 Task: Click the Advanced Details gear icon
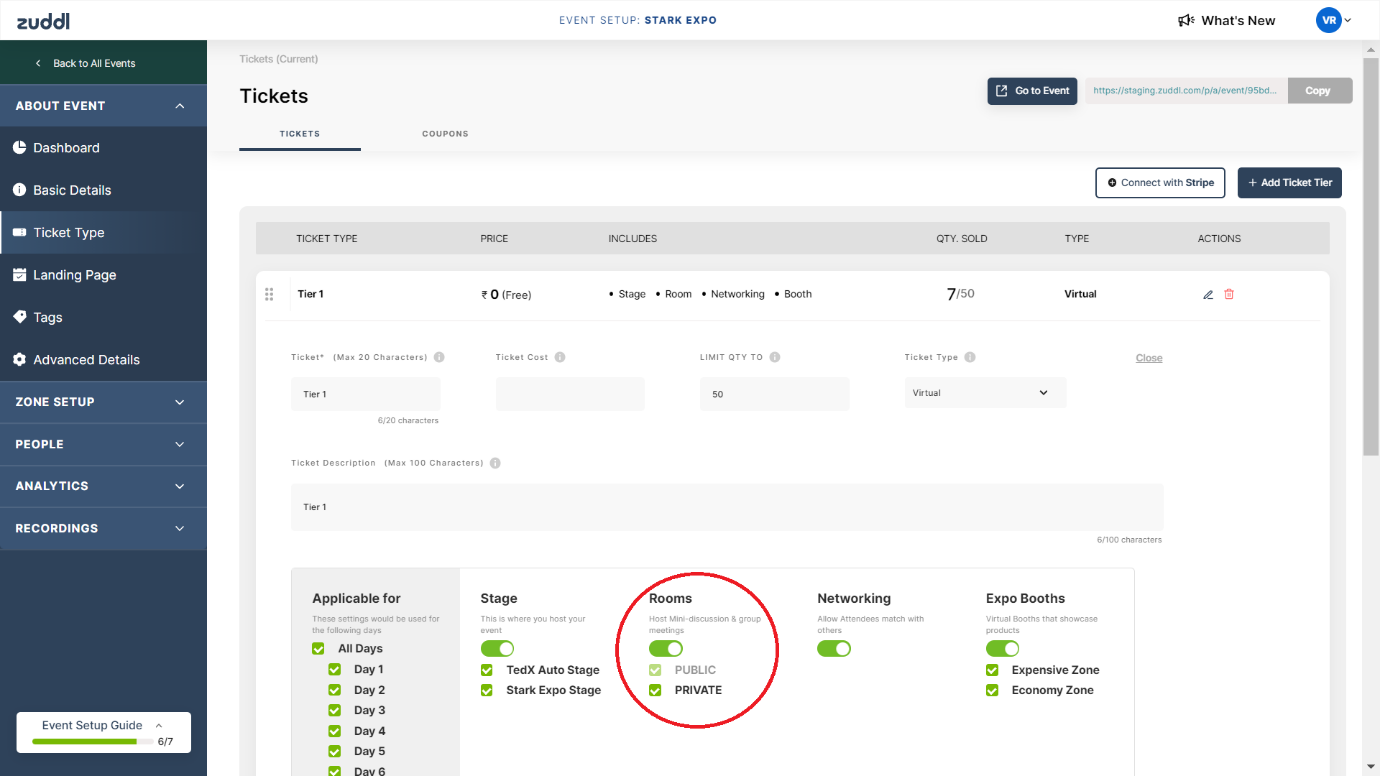click(x=19, y=360)
